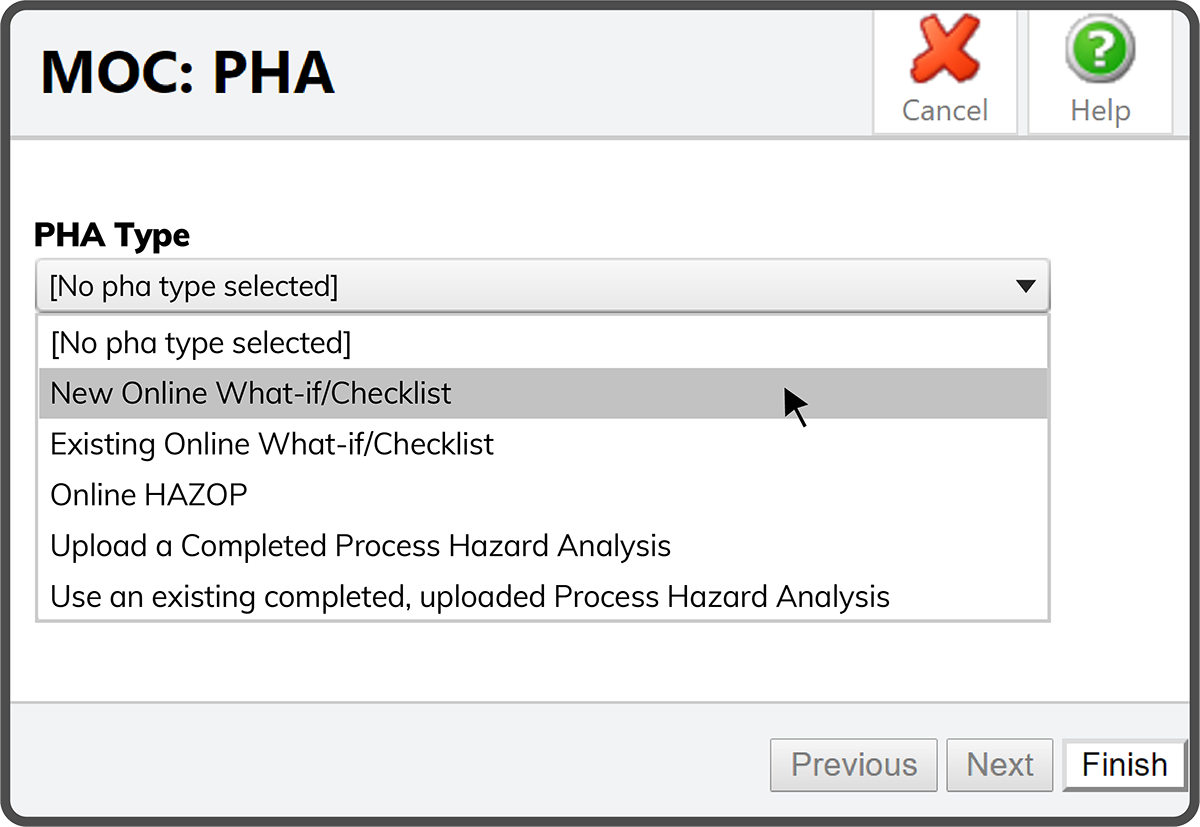The width and height of the screenshot is (1200, 827).
Task: Click the PHA Type dropdown arrow
Action: pos(1025,287)
